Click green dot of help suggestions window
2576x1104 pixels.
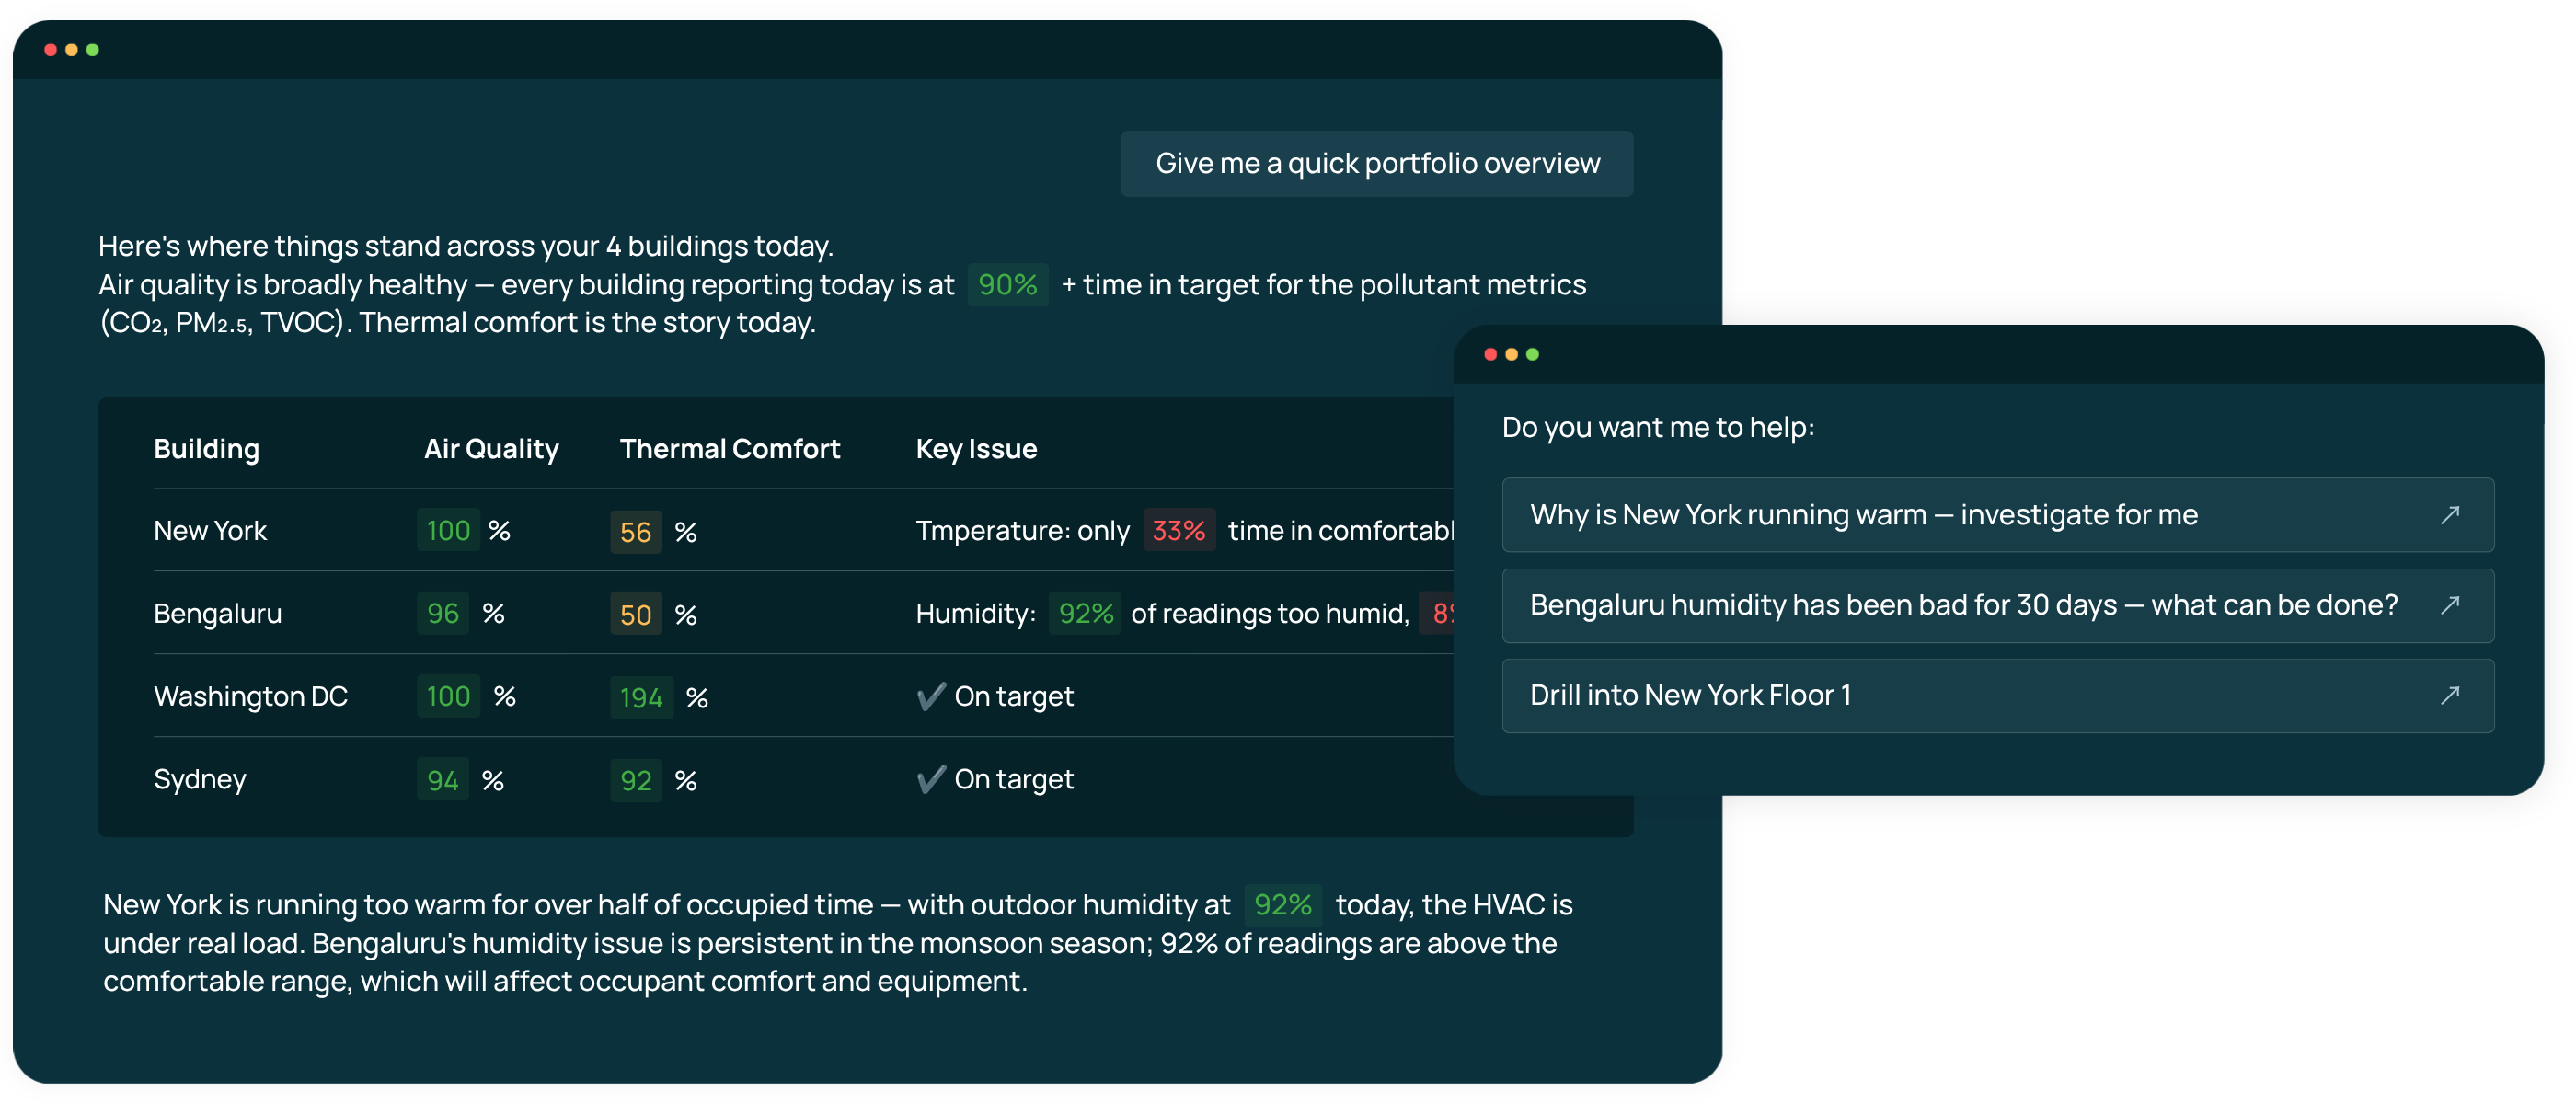pos(1532,354)
